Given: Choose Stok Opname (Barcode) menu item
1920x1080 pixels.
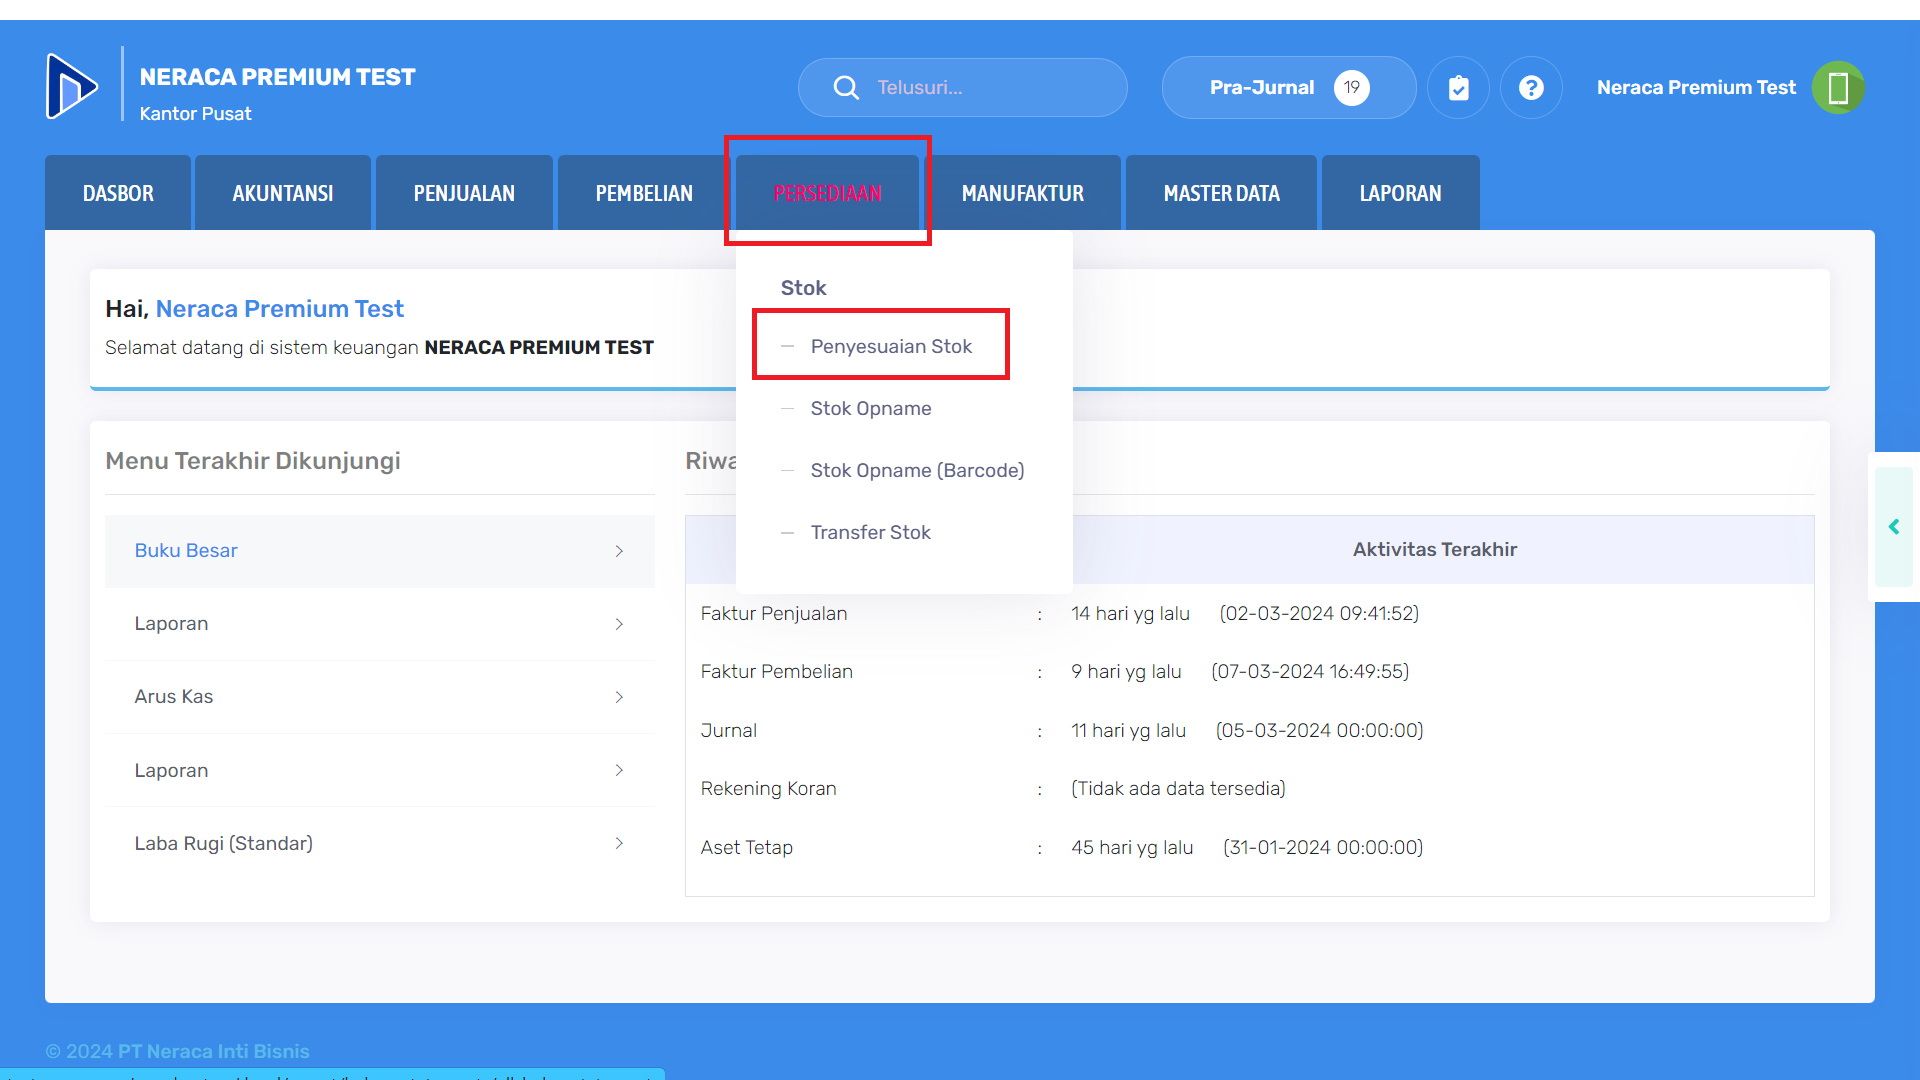Looking at the screenshot, I should tap(917, 470).
